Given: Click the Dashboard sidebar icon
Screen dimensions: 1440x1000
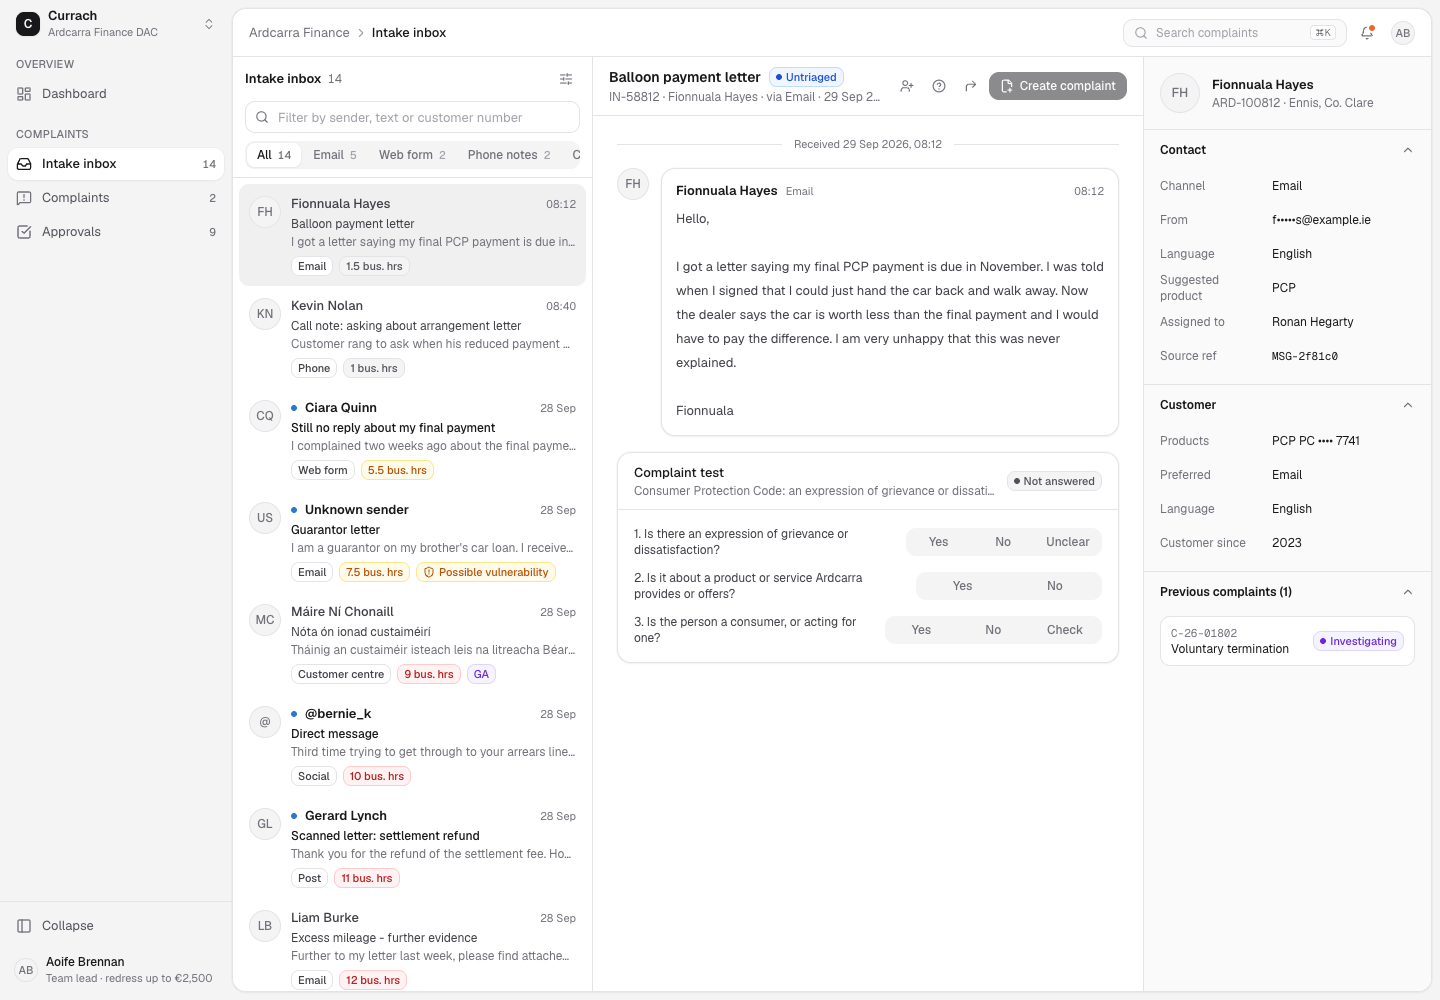Looking at the screenshot, I should (x=24, y=94).
